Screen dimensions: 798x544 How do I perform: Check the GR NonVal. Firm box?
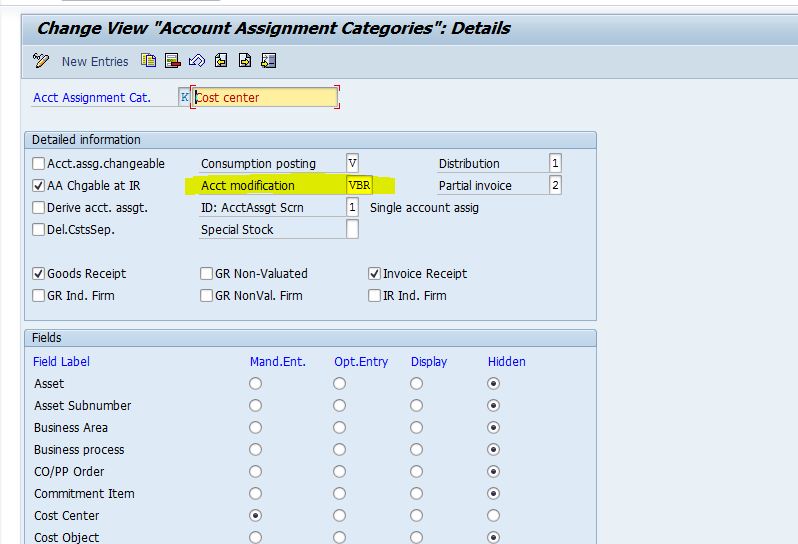(206, 295)
